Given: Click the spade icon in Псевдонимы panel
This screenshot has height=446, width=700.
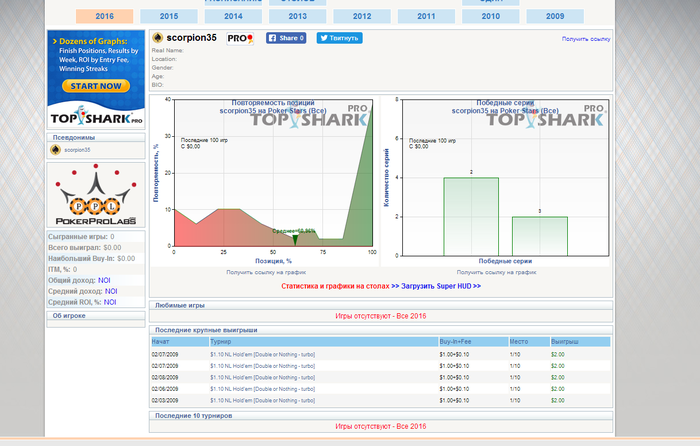Looking at the screenshot, I should [x=55, y=150].
